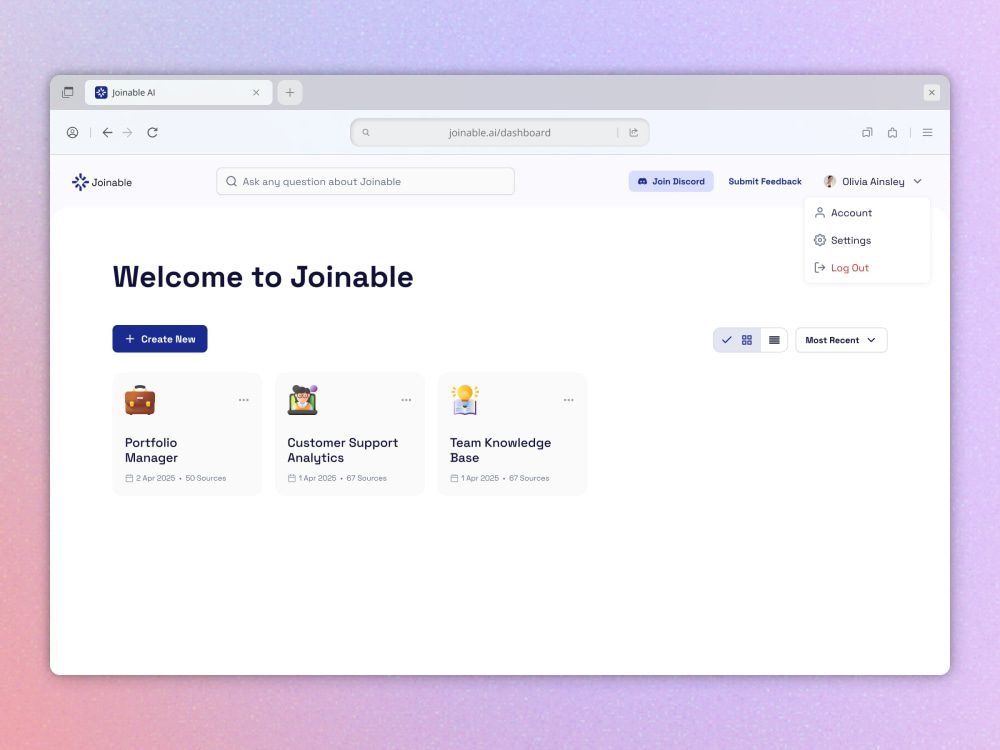Screen dimensions: 1000x750
Task: Click the browser profile icon
Action: click(x=73, y=133)
